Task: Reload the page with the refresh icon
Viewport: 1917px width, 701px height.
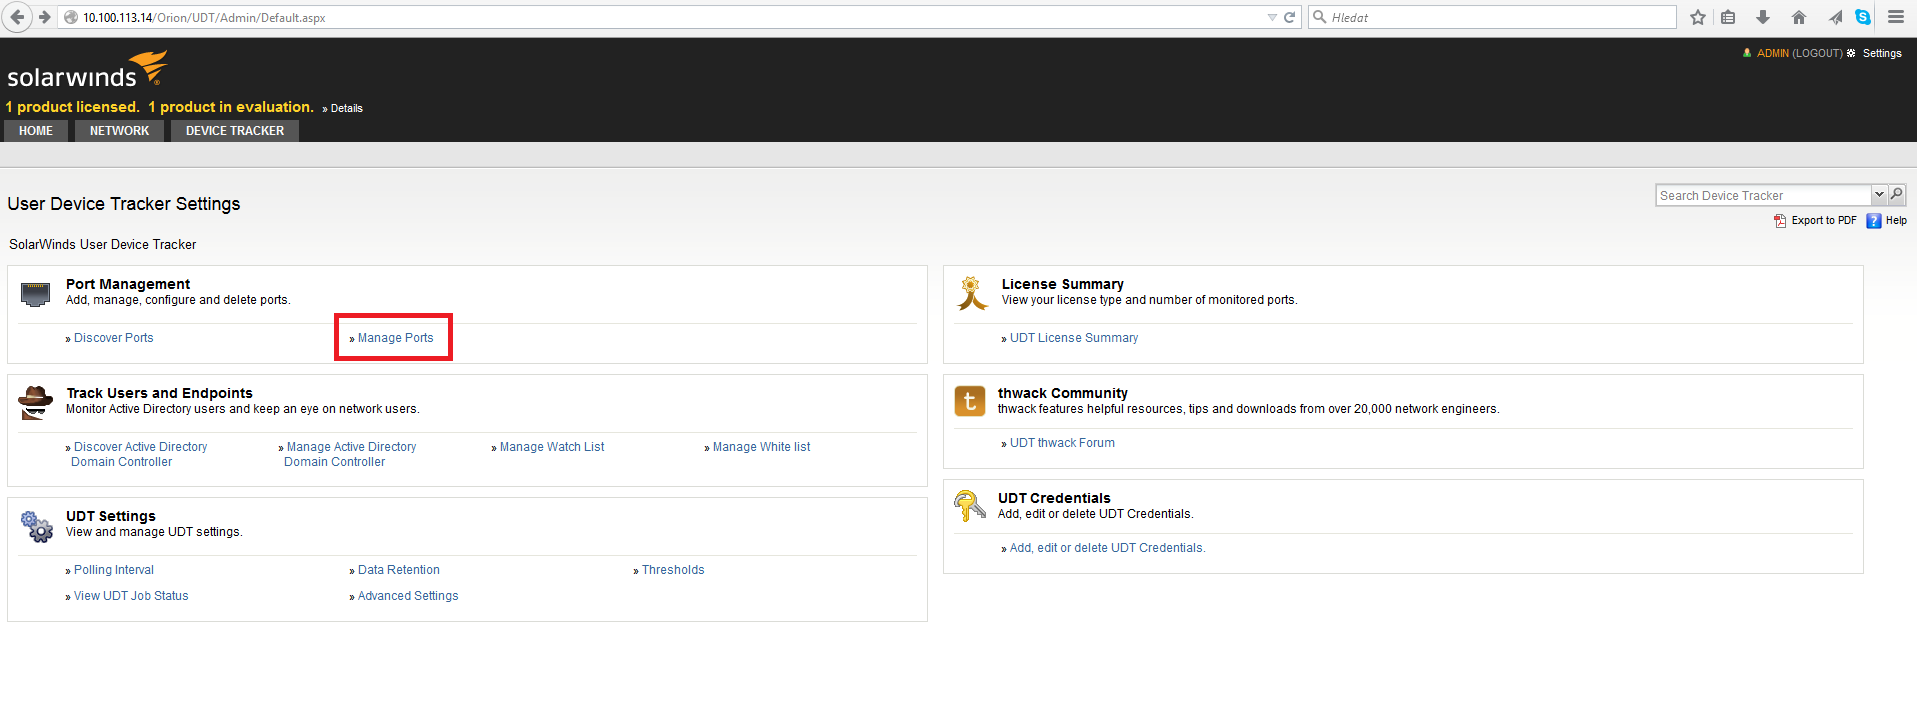Action: pos(1290,17)
